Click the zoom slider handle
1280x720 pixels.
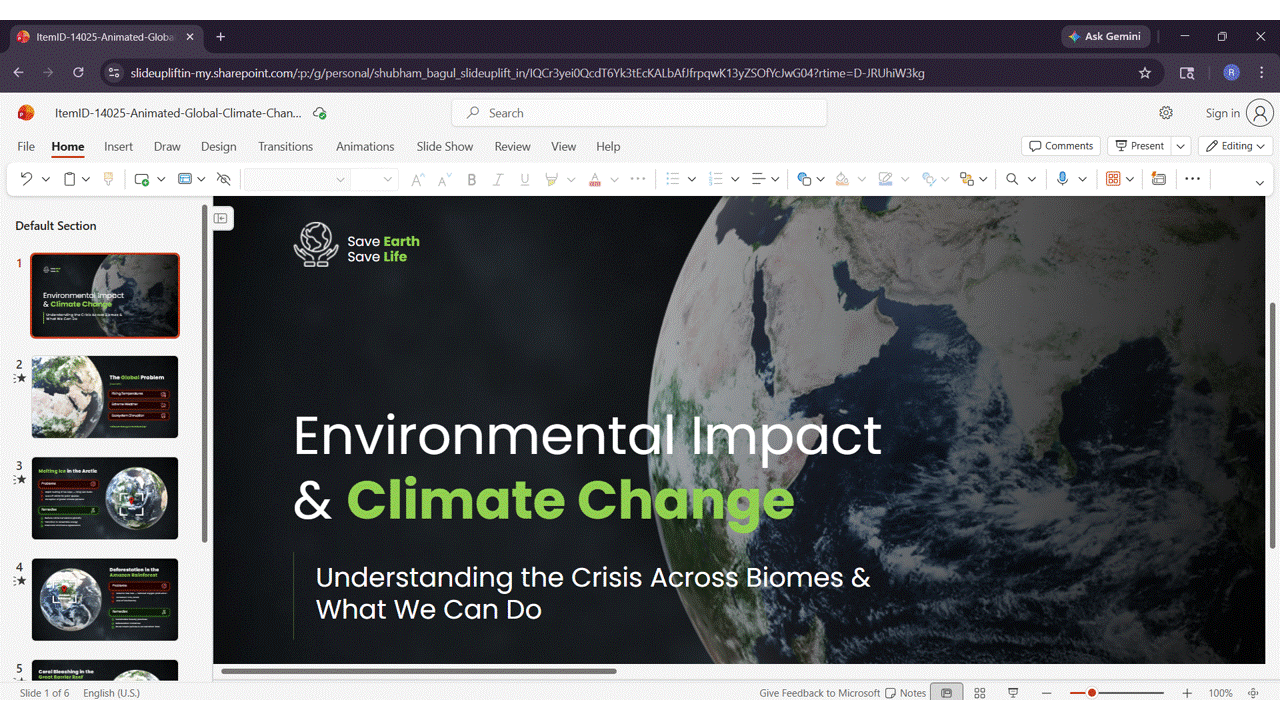point(1092,693)
